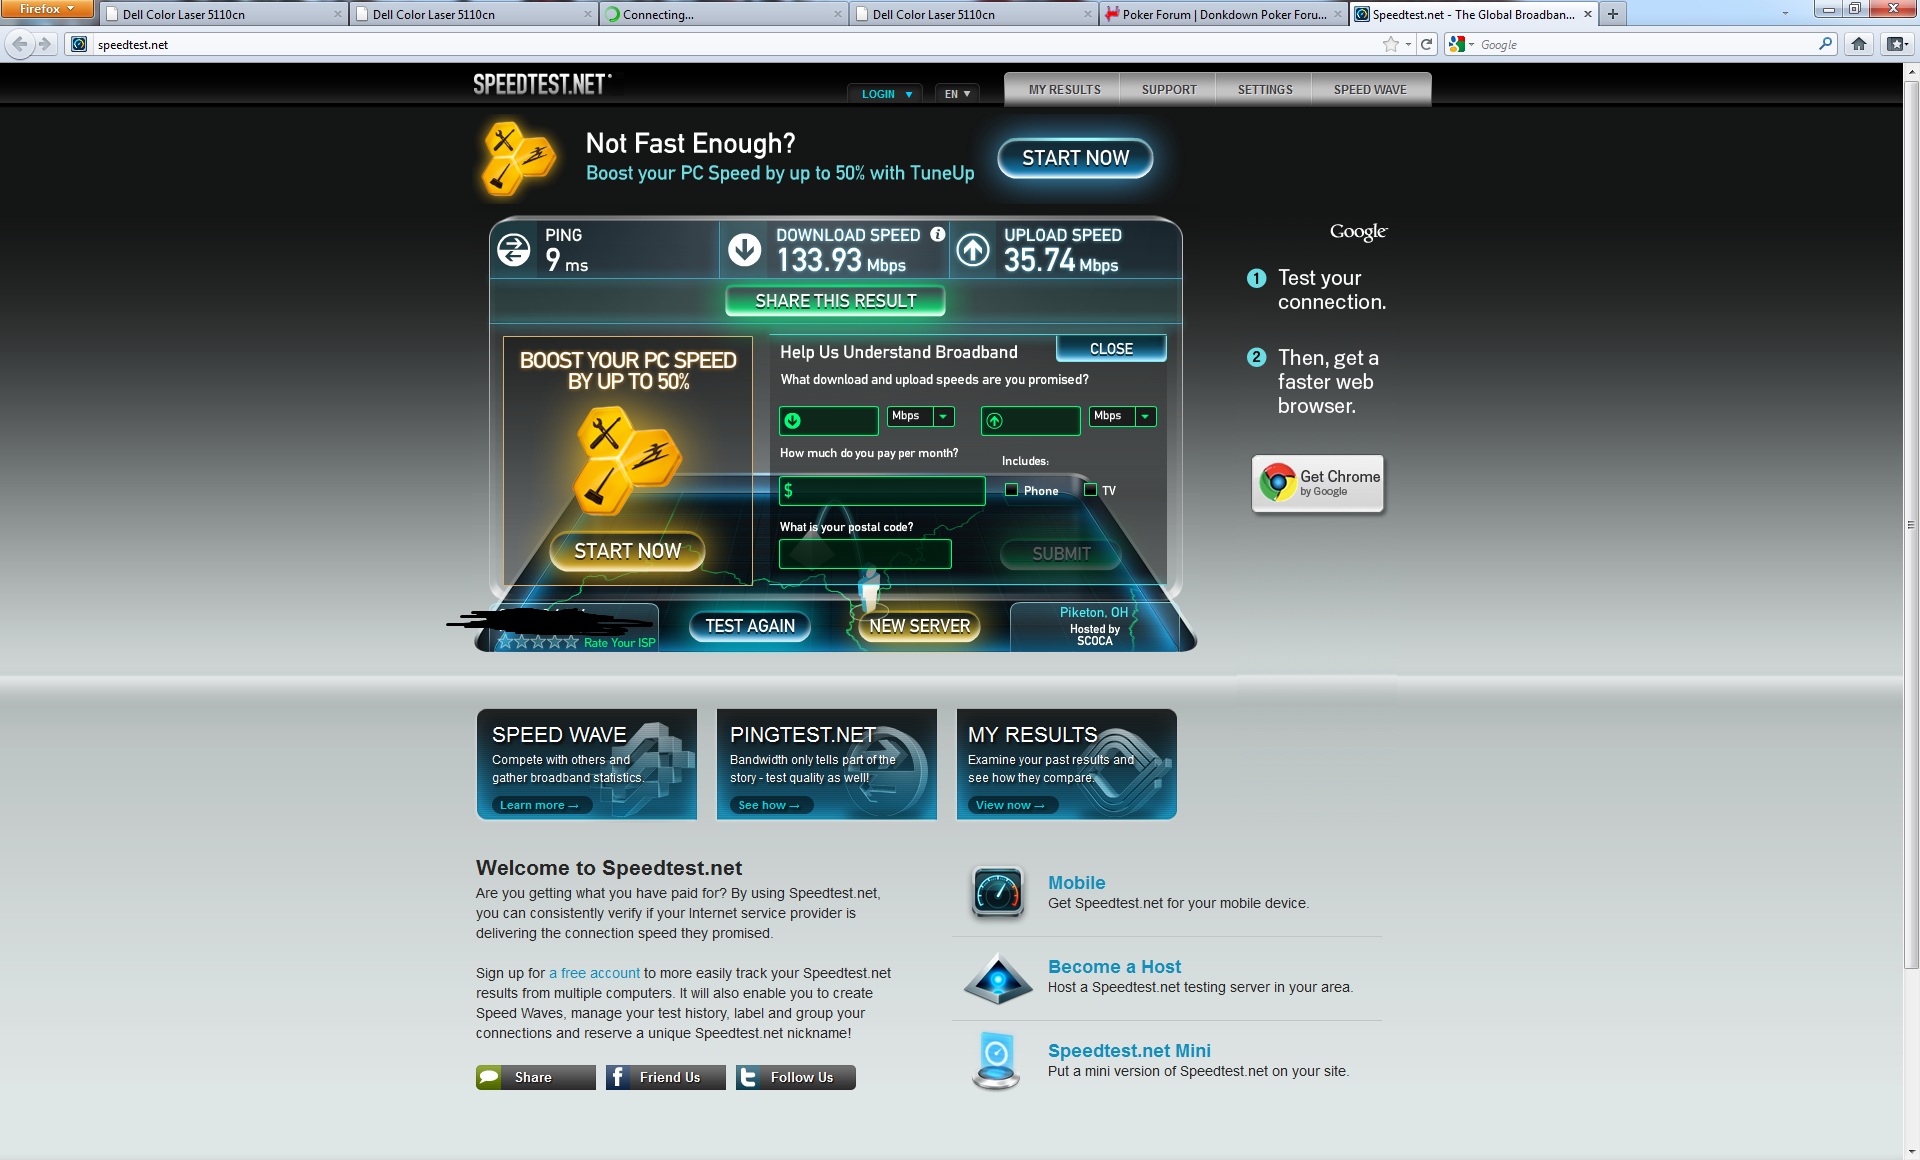1920x1160 pixels.
Task: Open the SPEED WAVE nav tab
Action: pyautogui.click(x=1370, y=89)
